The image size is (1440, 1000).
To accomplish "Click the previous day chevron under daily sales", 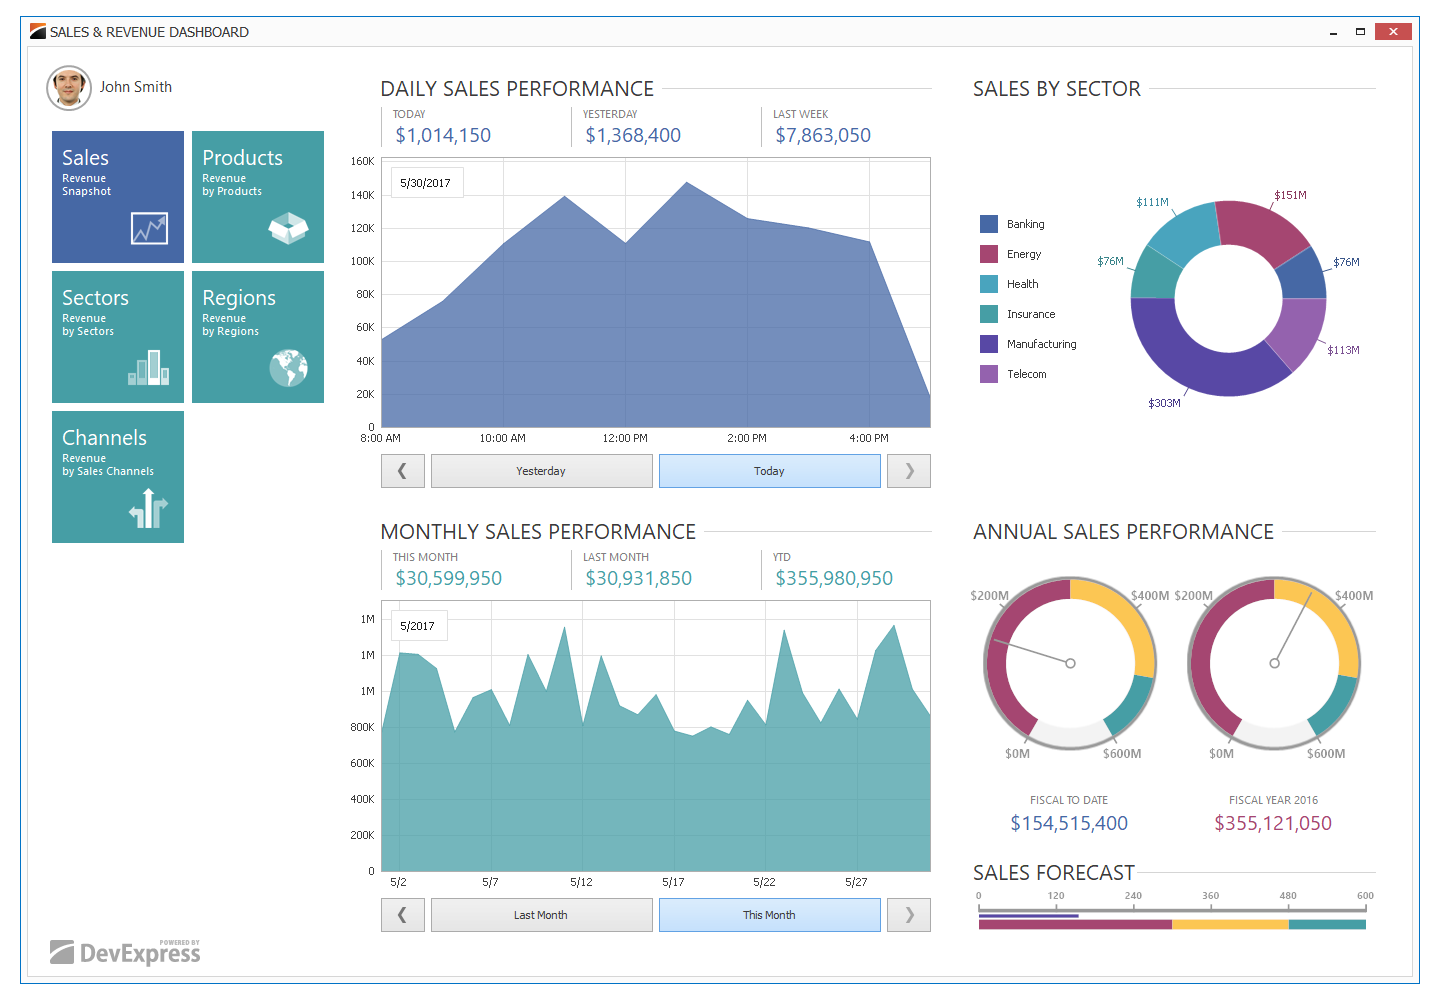I will (x=402, y=470).
